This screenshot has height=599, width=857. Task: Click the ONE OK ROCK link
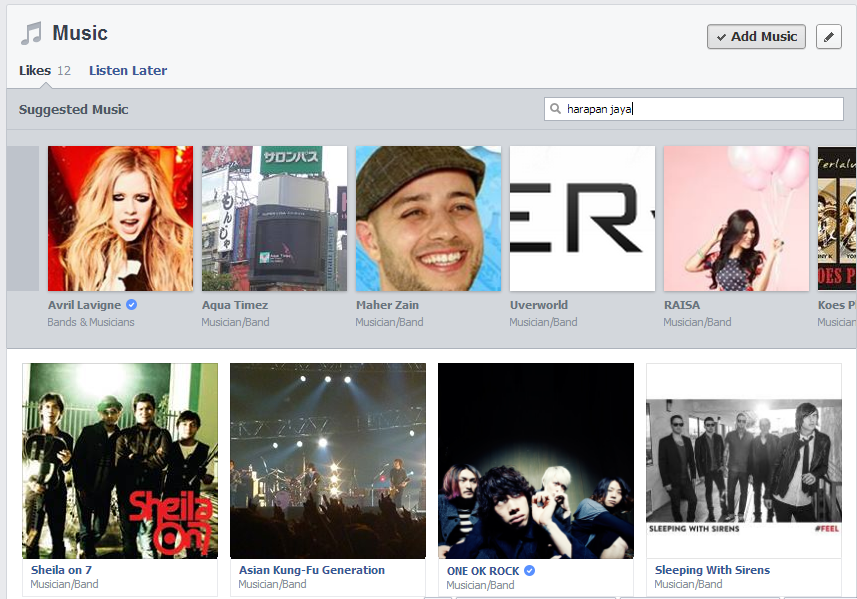tap(483, 571)
